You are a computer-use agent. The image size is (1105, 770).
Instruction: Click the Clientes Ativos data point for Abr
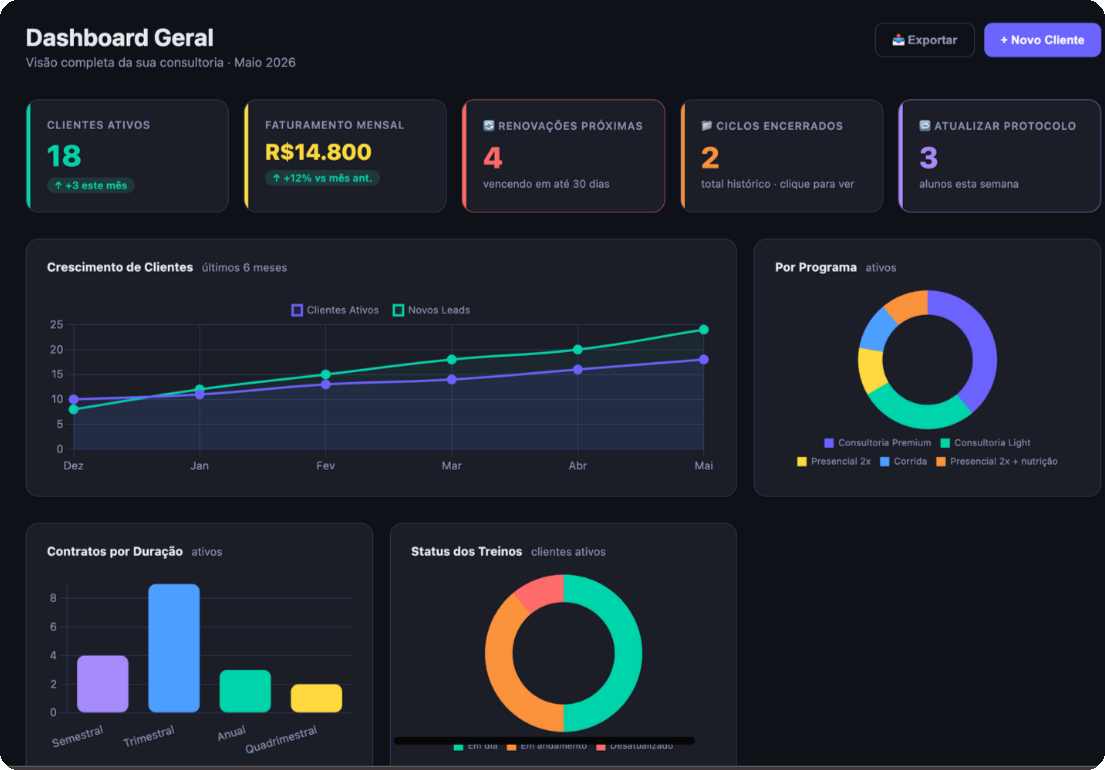578,369
